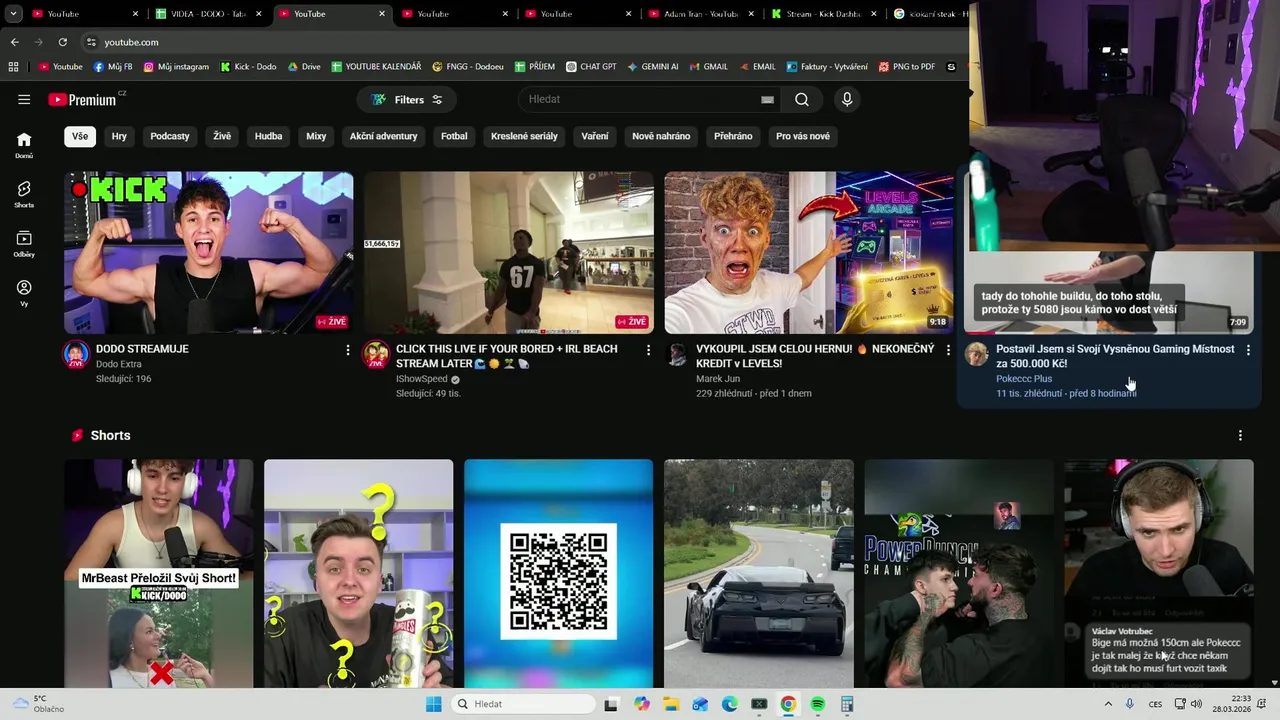
Task: Open the Kick - Dodo bookmark
Action: [248, 67]
